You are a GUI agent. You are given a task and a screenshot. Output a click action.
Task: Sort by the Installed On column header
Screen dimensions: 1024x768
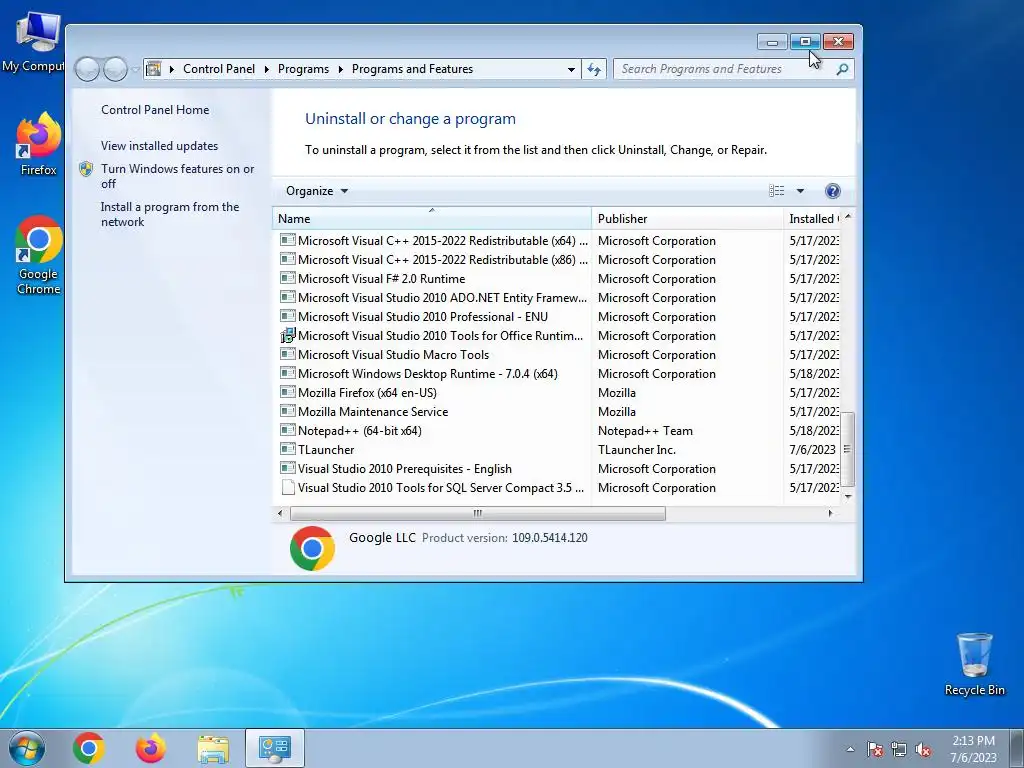812,218
